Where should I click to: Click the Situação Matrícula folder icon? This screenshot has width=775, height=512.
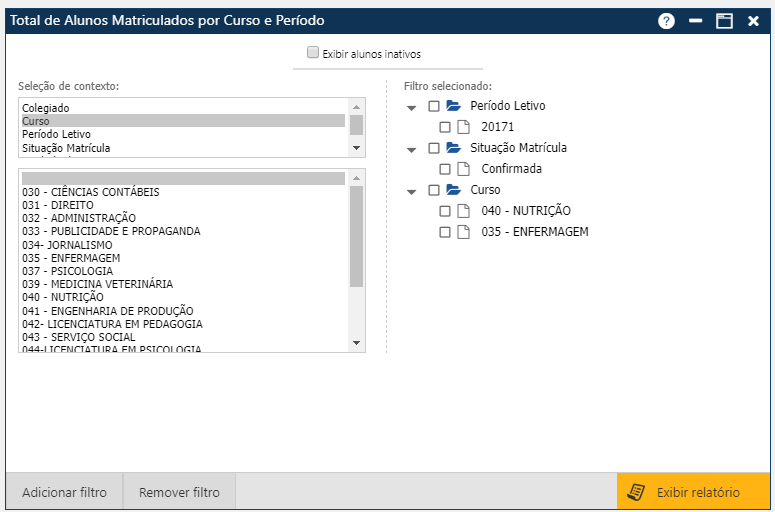[x=453, y=148]
